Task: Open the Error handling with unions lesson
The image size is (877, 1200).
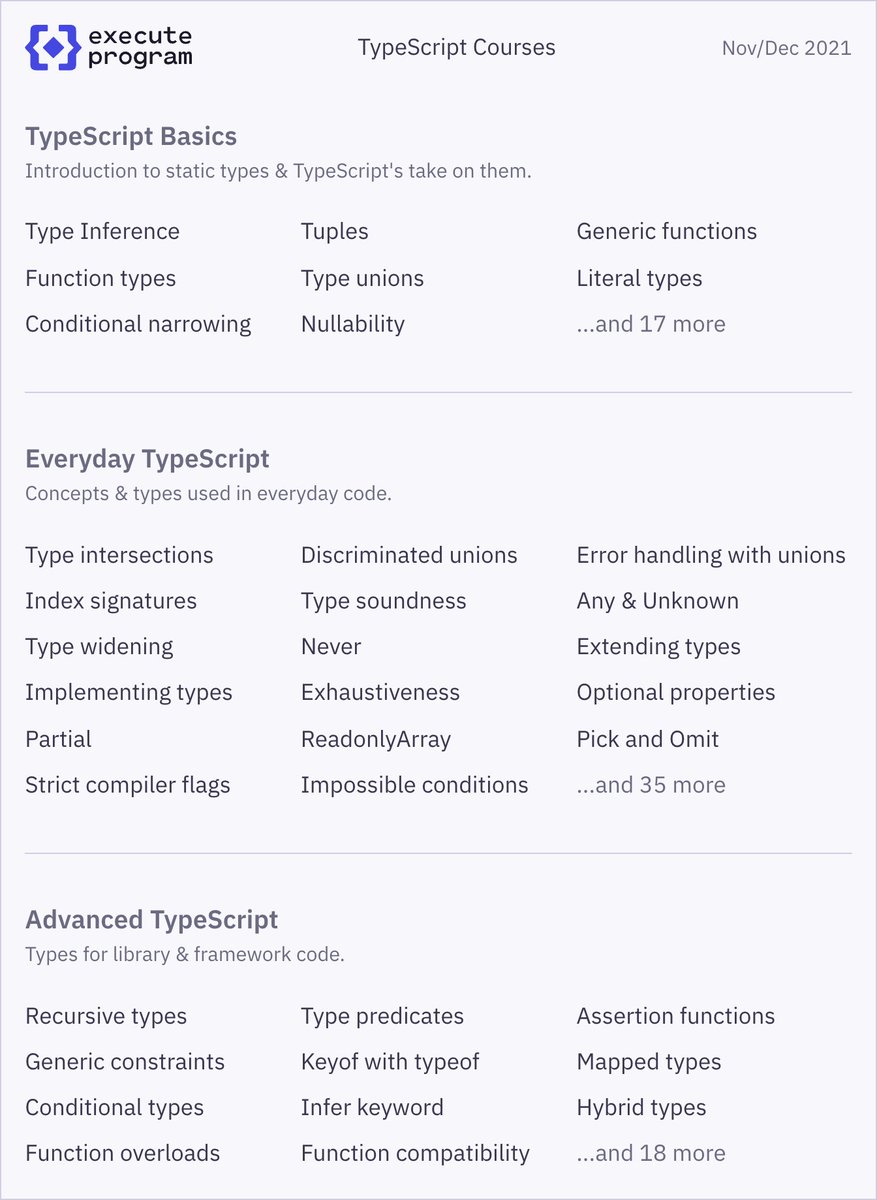Action: tap(711, 555)
